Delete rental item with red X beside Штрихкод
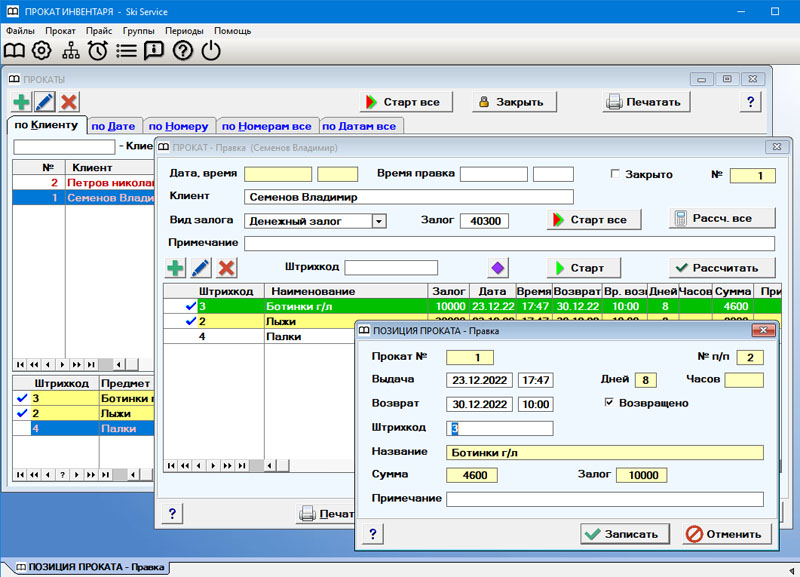The image size is (800, 577). pos(227,268)
